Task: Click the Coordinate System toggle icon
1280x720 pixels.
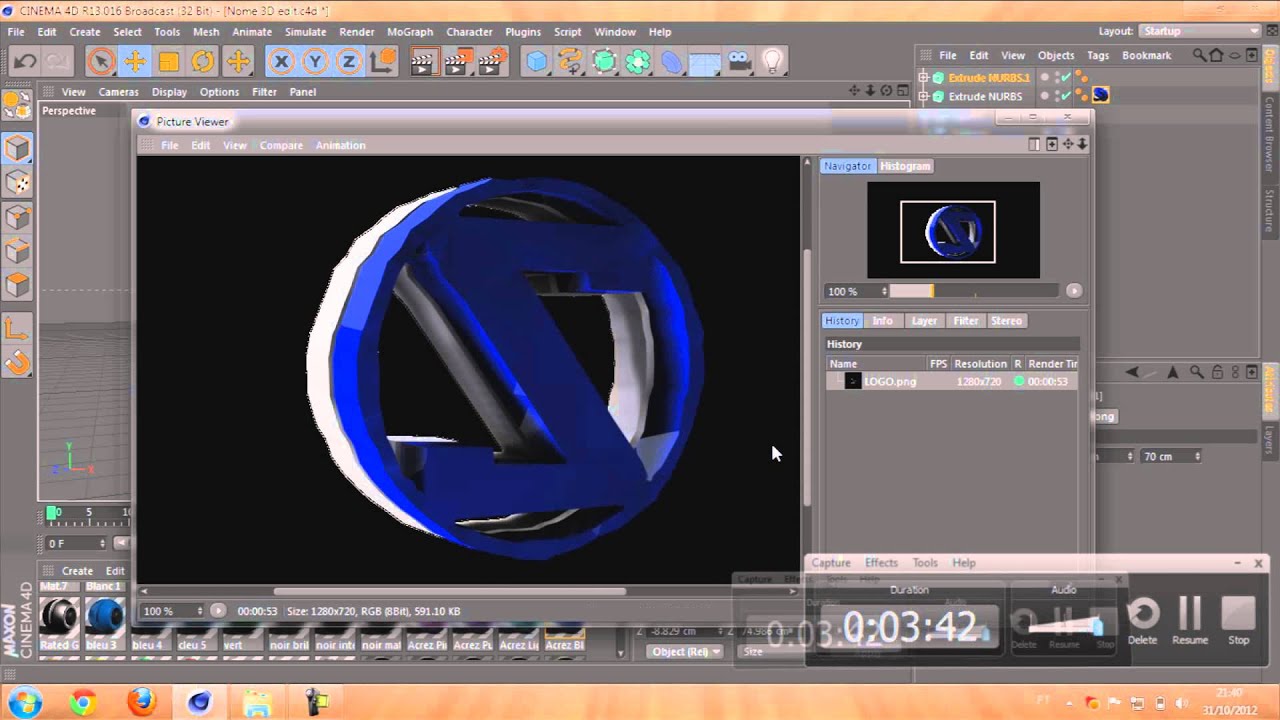Action: (383, 62)
